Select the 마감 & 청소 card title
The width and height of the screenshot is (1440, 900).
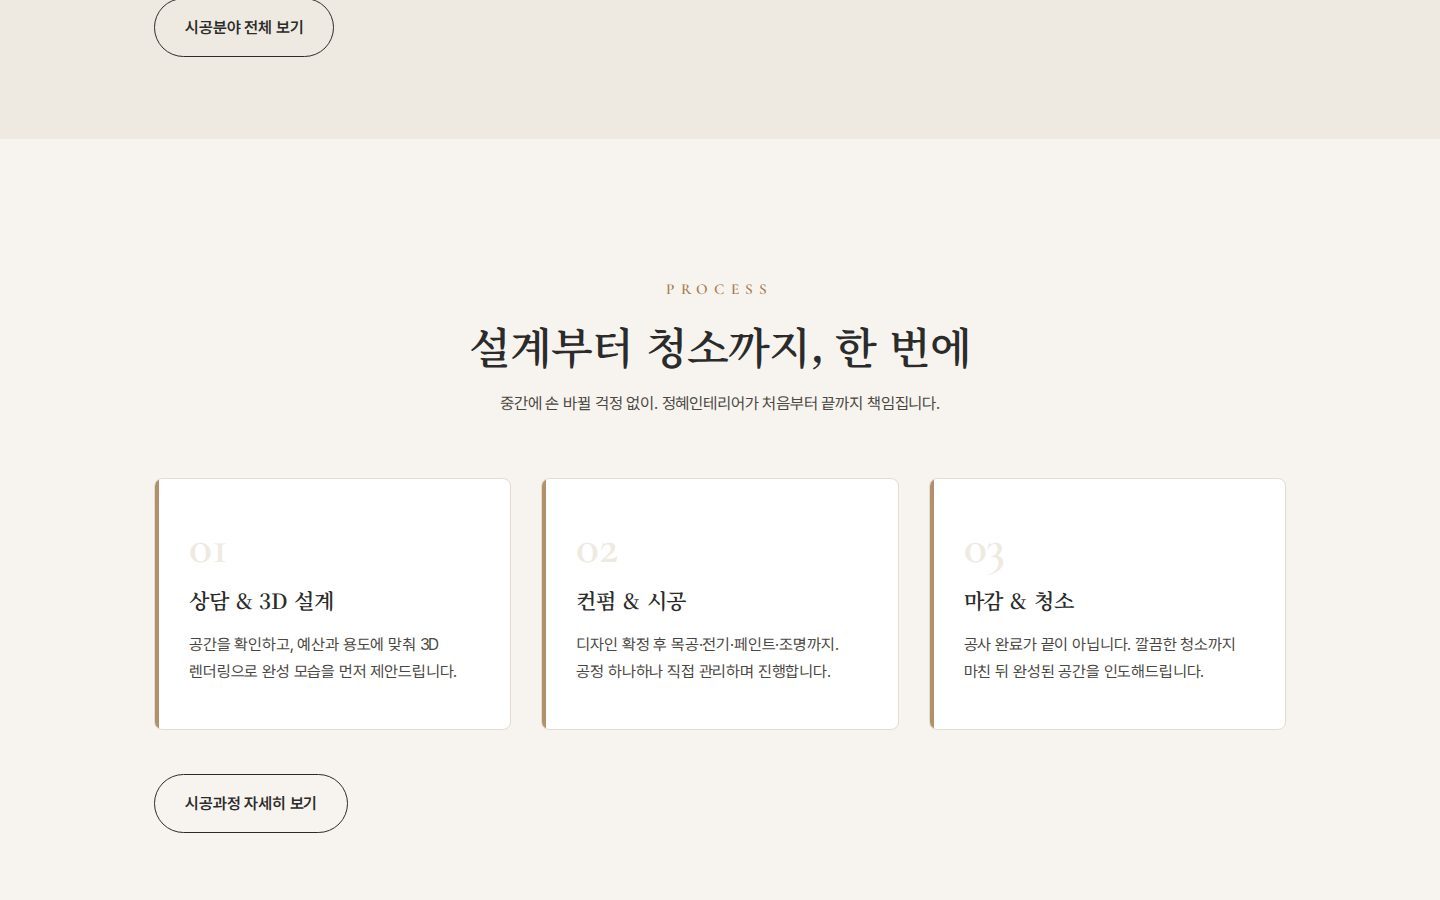tap(1019, 601)
